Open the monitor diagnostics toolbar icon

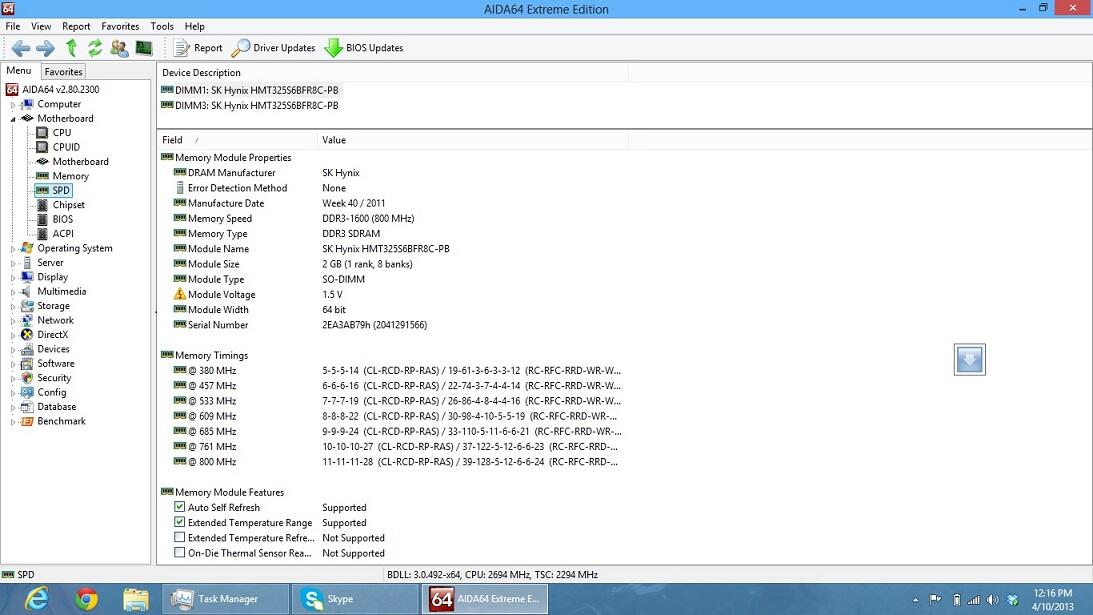coord(144,48)
